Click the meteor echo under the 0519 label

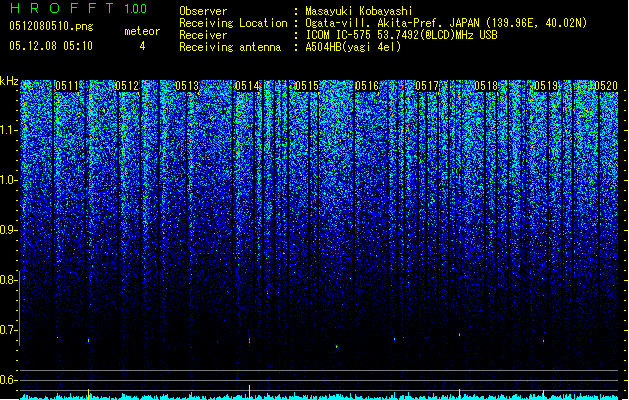click(x=544, y=342)
